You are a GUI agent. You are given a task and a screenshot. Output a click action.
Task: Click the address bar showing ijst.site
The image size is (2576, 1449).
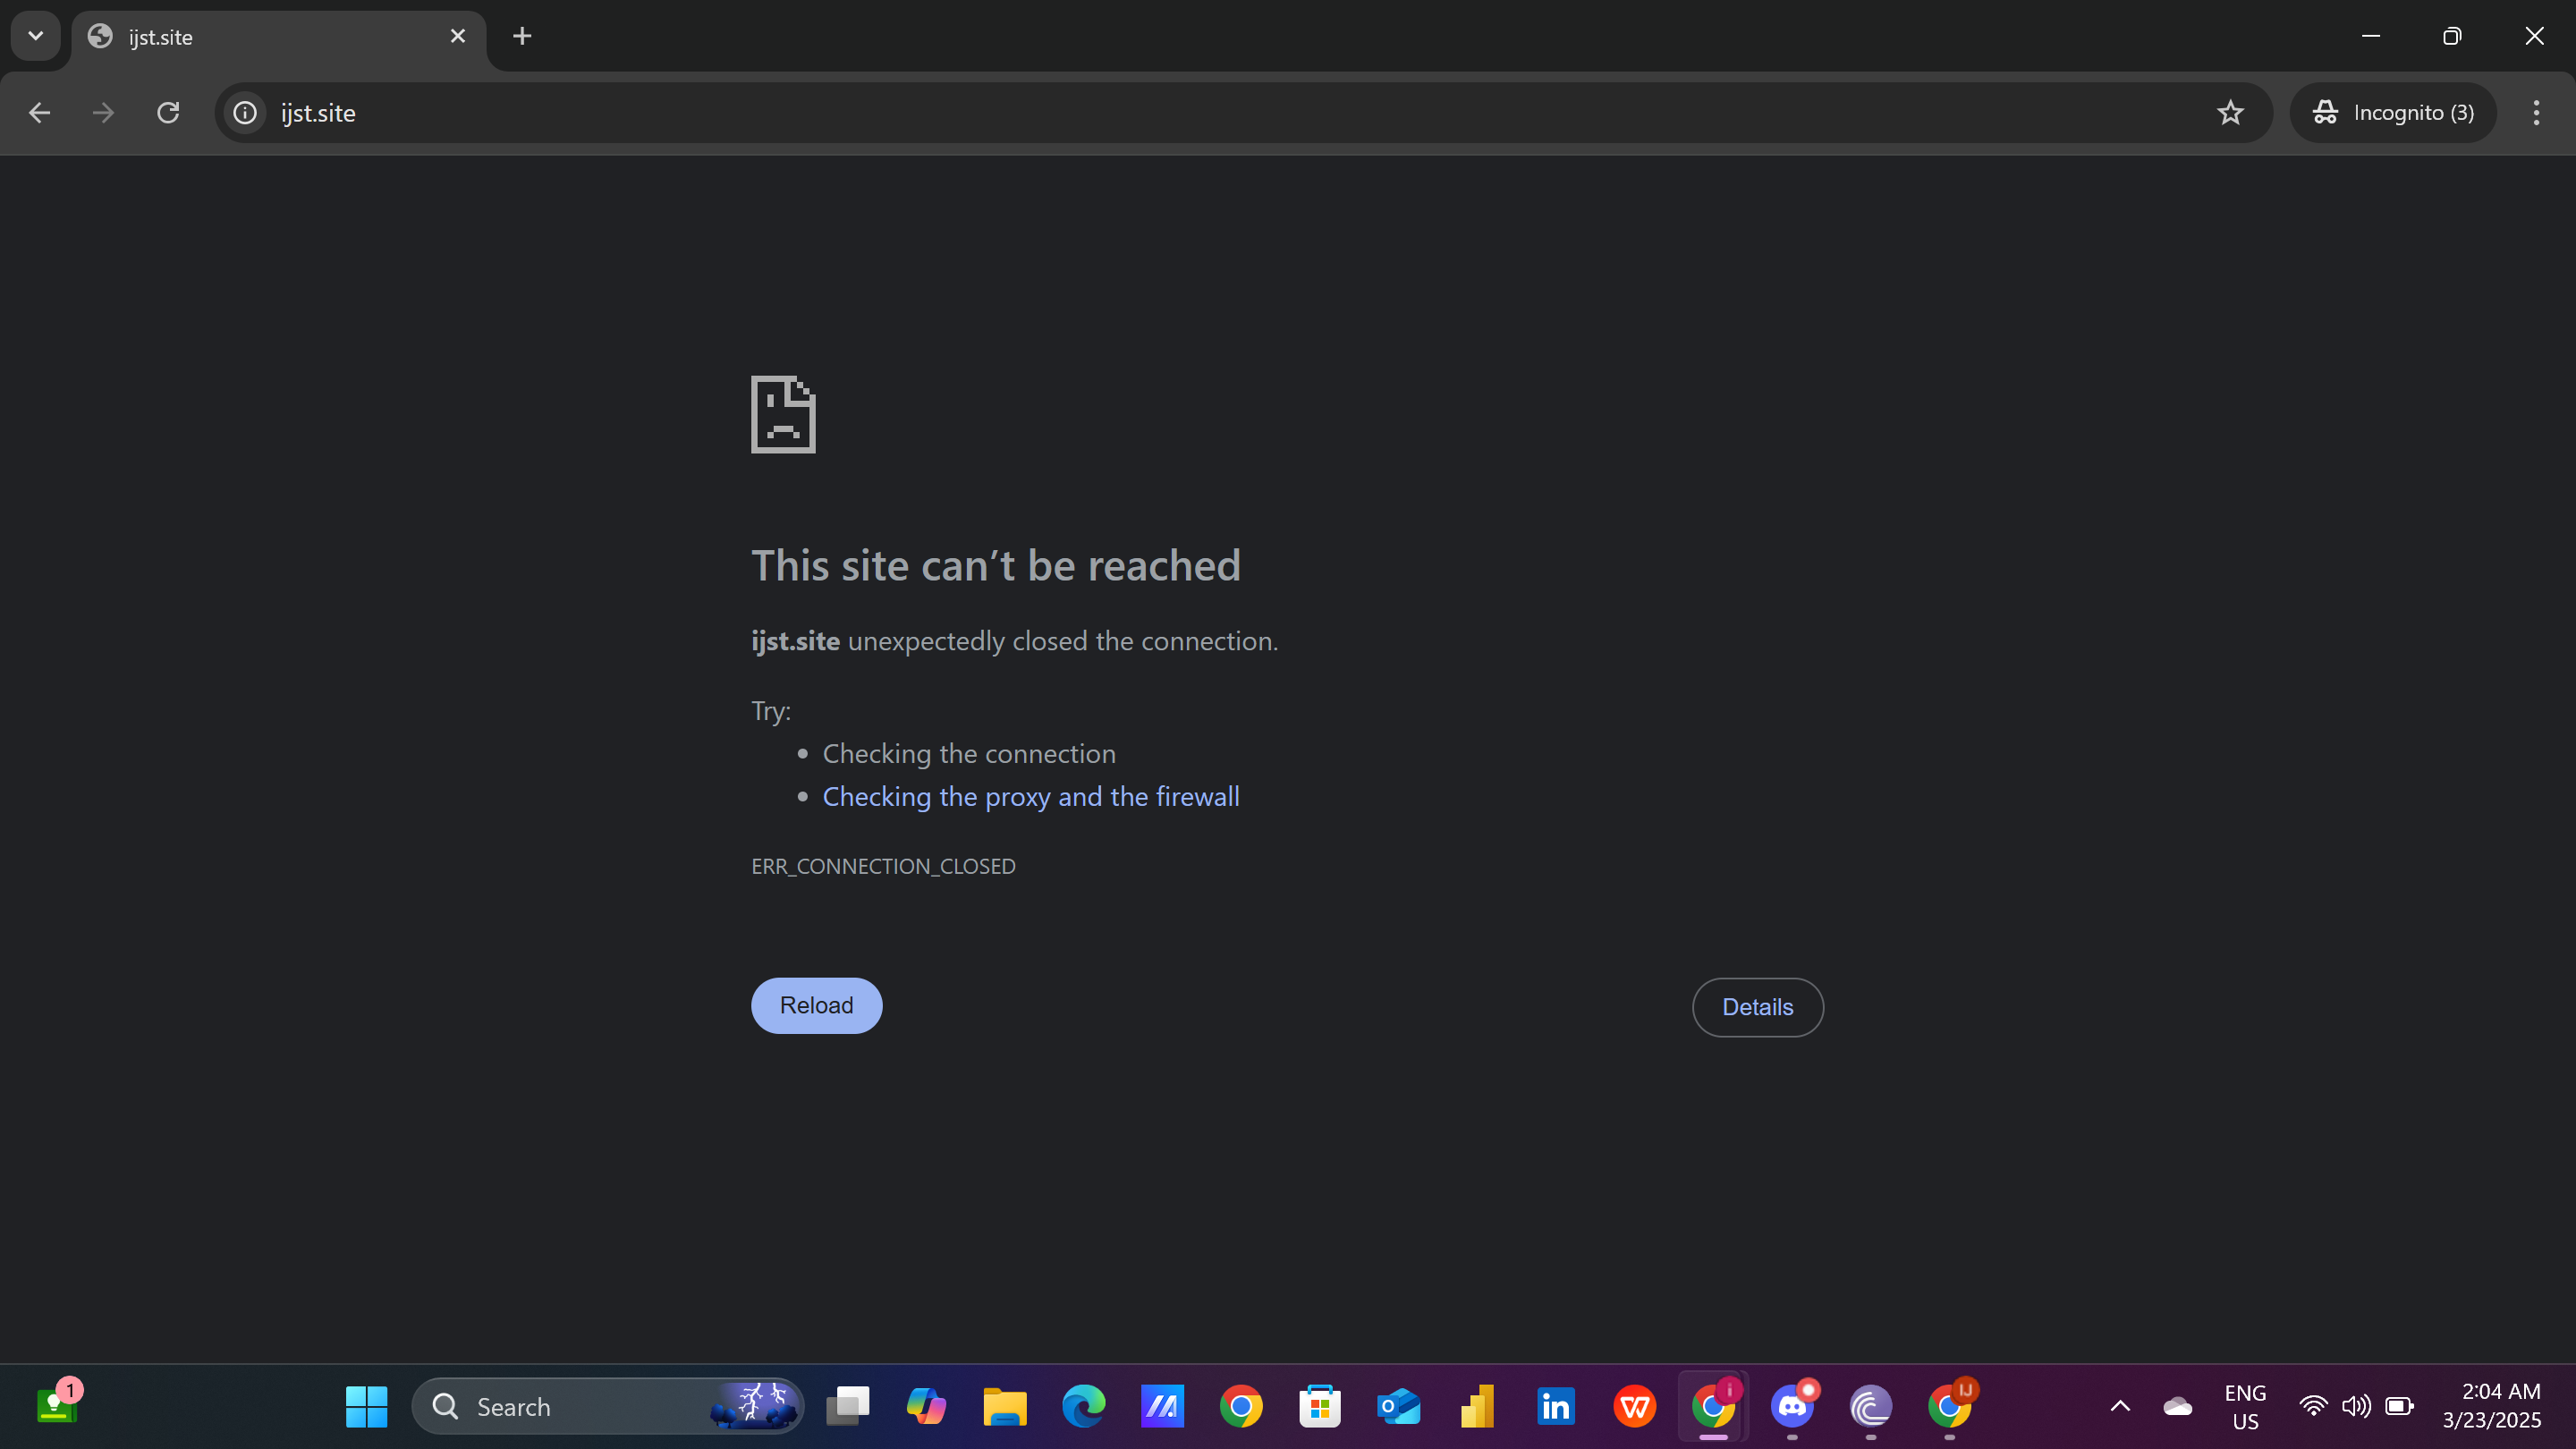click(1200, 112)
